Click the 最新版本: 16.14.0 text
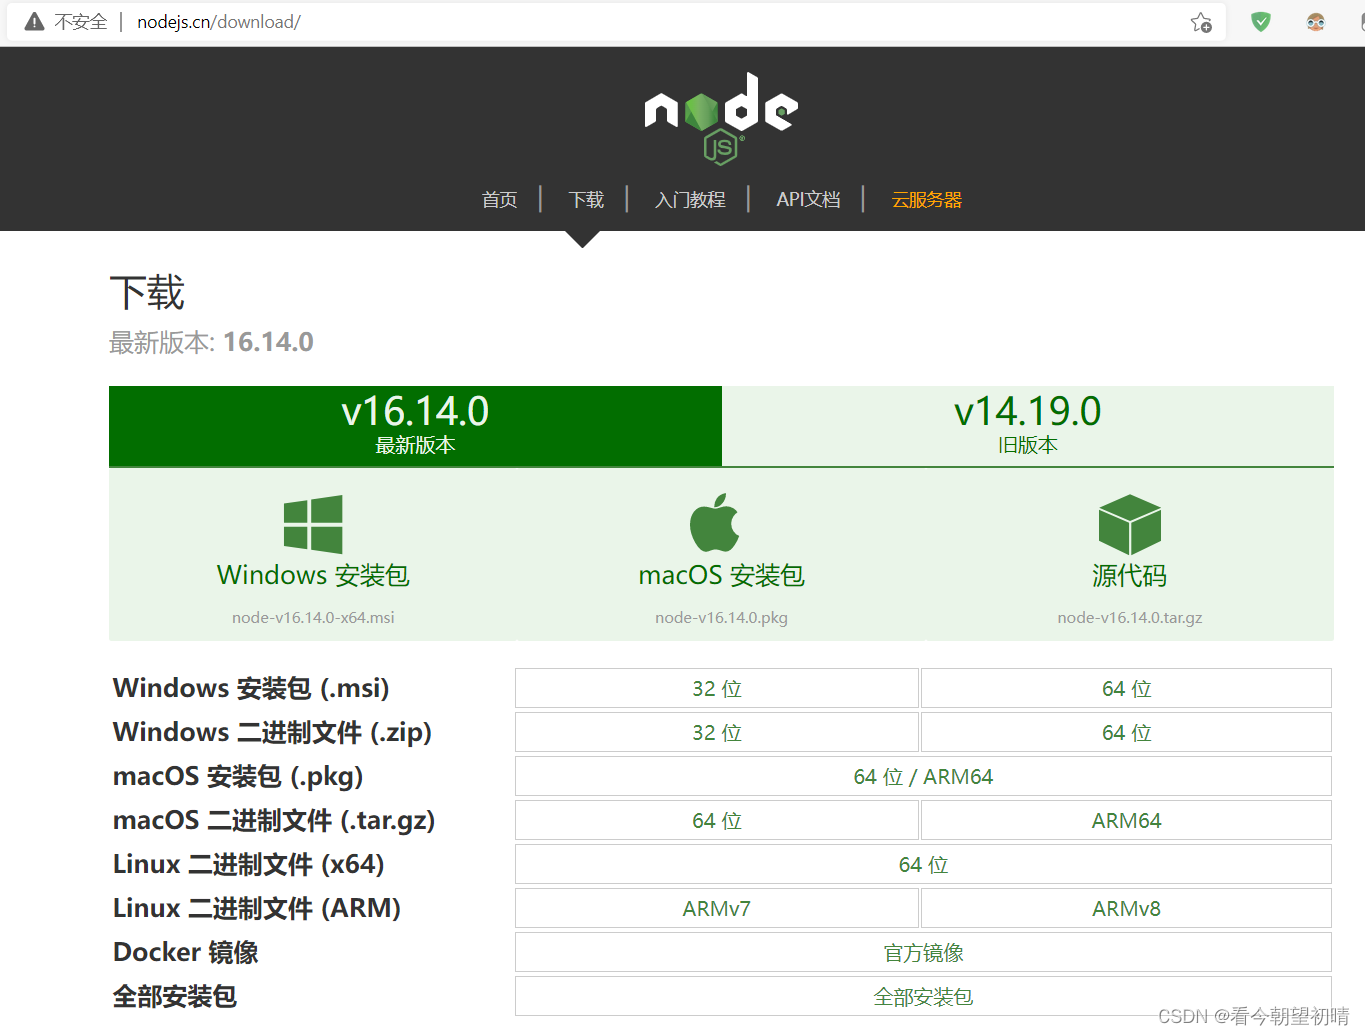Screen dimensions: 1365x1035 tap(211, 342)
